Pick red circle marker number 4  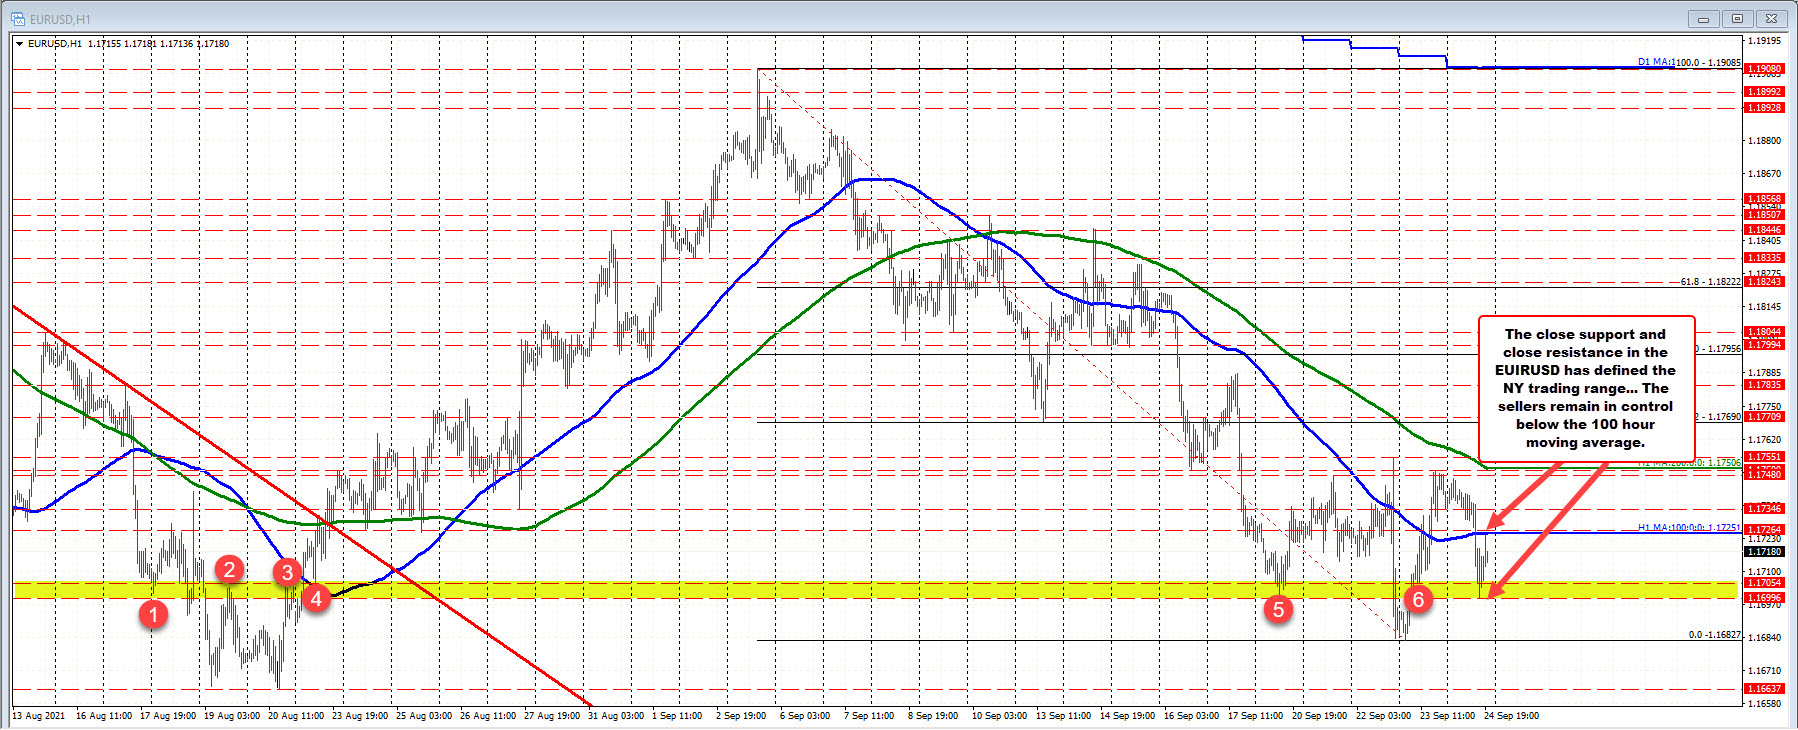[x=317, y=598]
